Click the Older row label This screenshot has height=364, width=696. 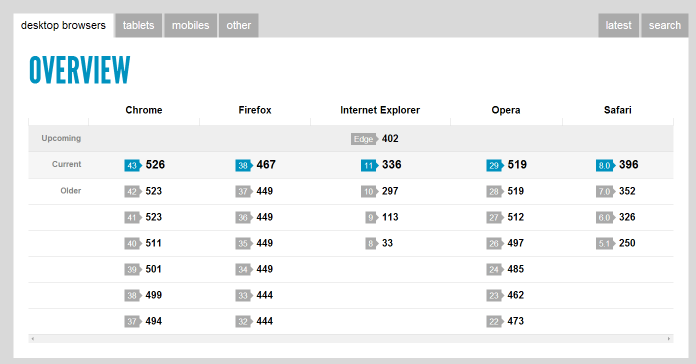pyautogui.click(x=71, y=191)
